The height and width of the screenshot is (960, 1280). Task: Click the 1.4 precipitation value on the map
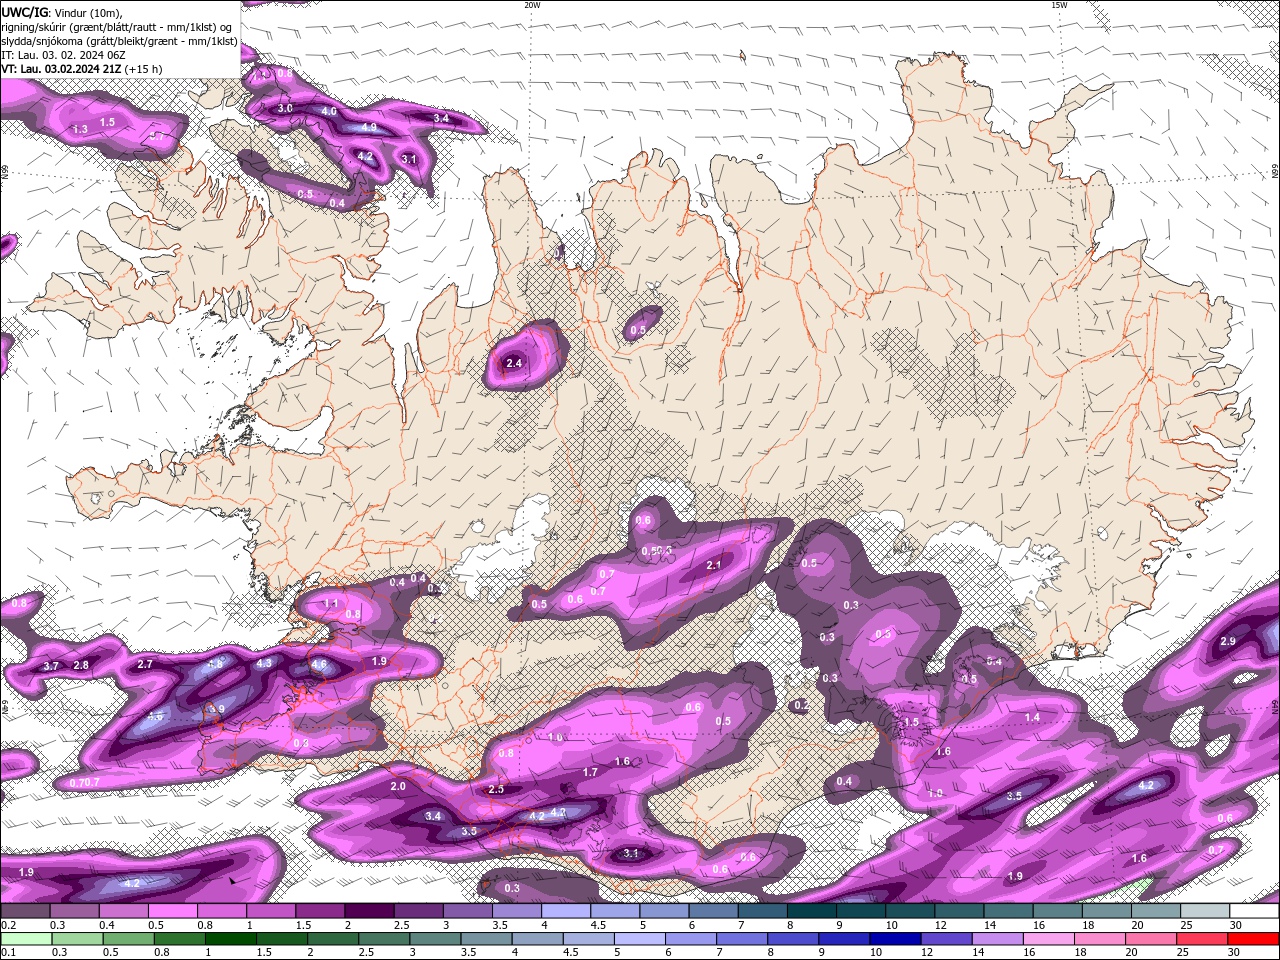click(1032, 717)
